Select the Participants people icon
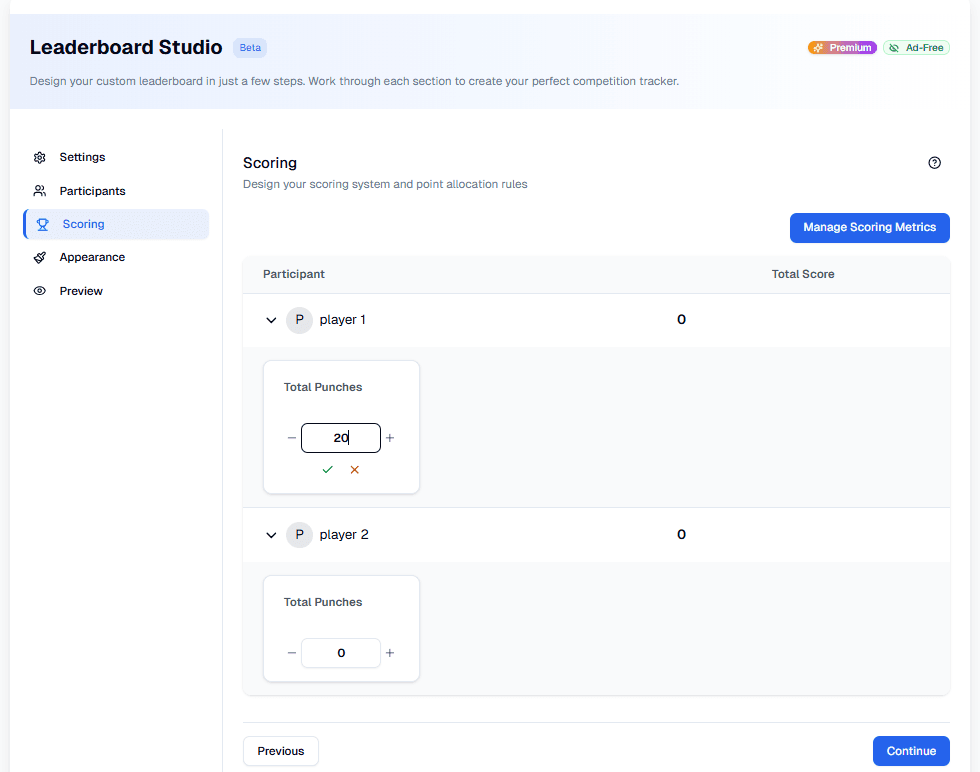Viewport: 980px width, 772px height. pos(39,190)
